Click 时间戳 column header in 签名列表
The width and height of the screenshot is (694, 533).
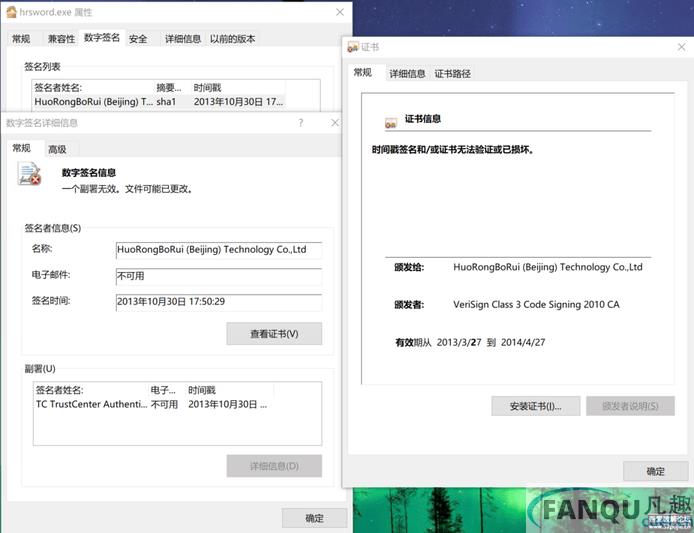coord(238,88)
